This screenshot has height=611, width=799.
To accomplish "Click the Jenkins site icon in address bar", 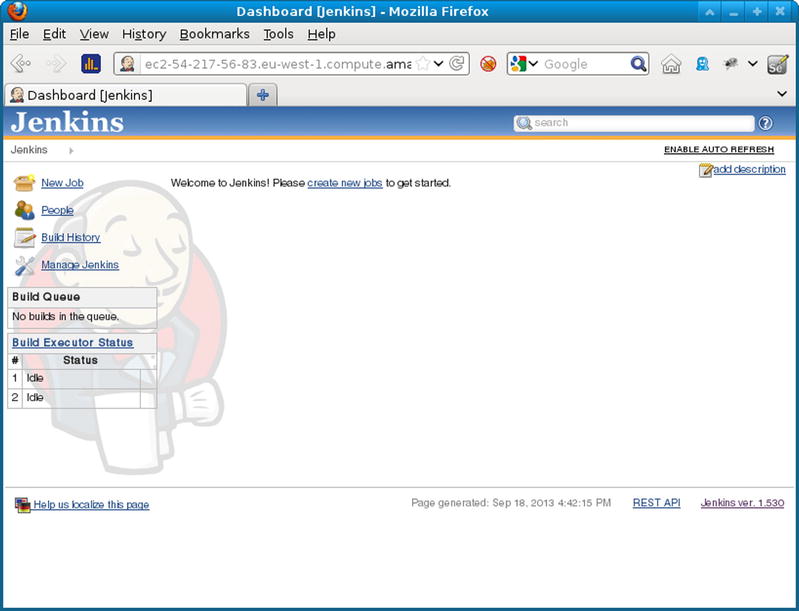I will (x=127, y=64).
